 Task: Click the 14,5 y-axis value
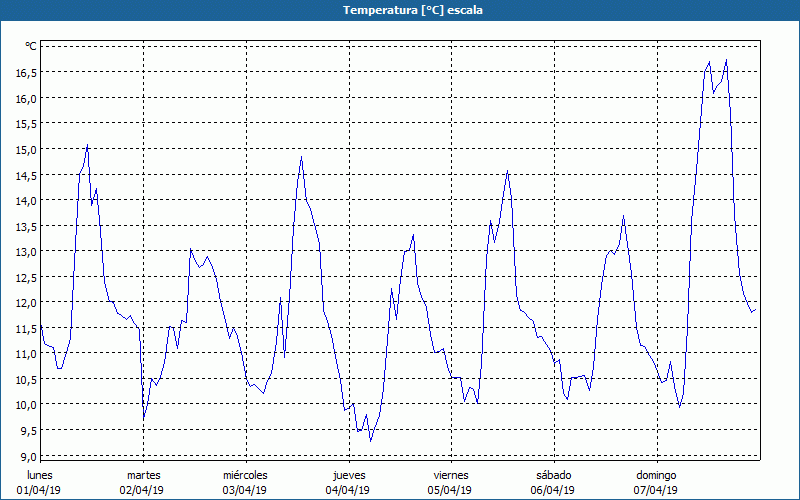(x=26, y=175)
